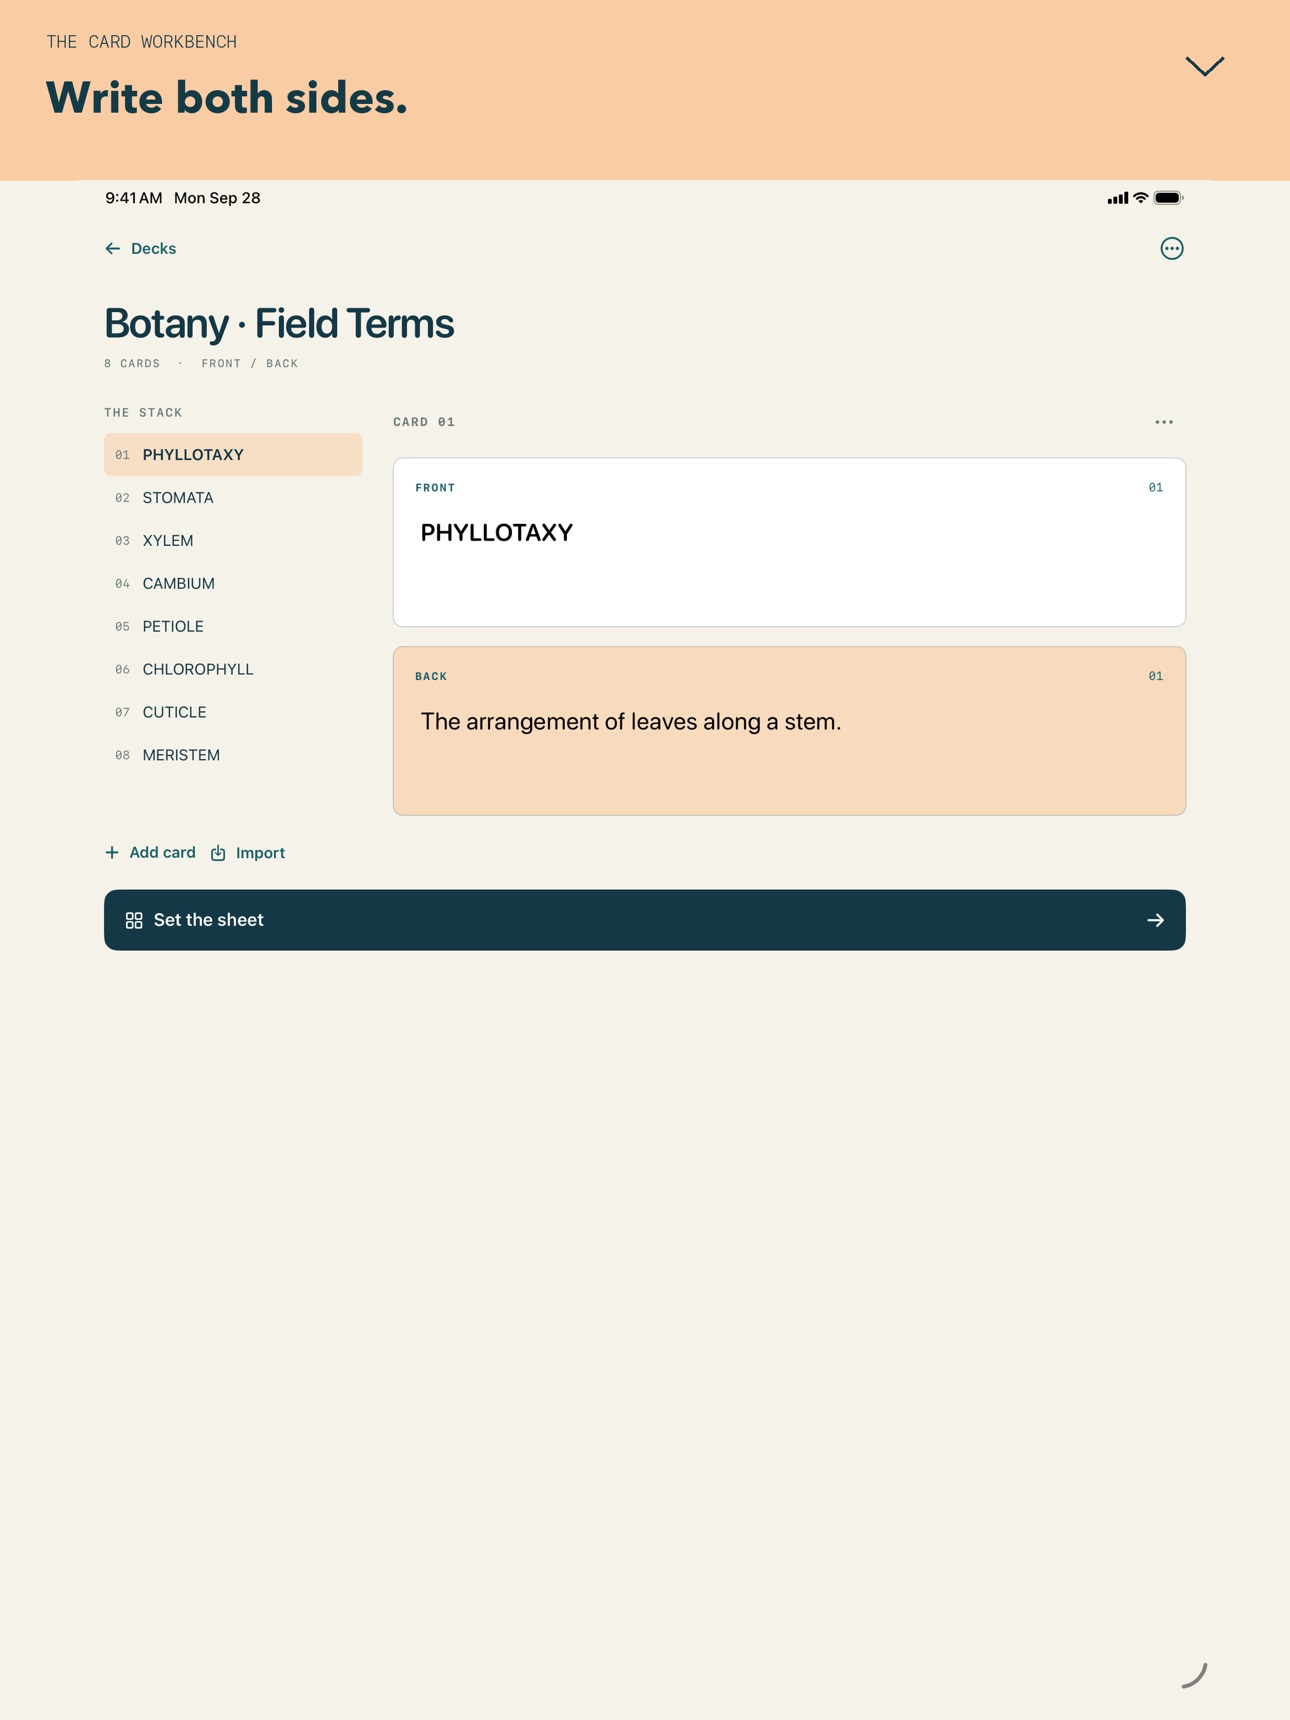Click THE STACK heading
Image resolution: width=1290 pixels, height=1720 pixels.
coord(143,413)
